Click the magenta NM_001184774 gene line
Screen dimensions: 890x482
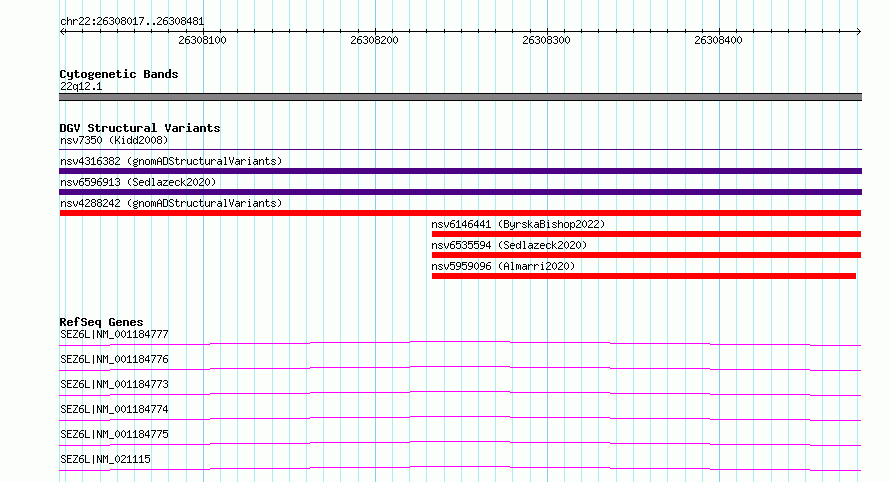(460, 418)
